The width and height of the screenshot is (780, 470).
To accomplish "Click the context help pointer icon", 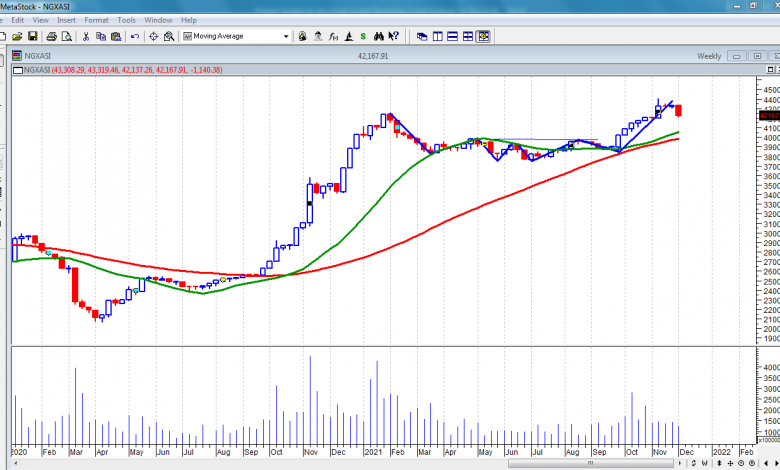I will (x=393, y=36).
